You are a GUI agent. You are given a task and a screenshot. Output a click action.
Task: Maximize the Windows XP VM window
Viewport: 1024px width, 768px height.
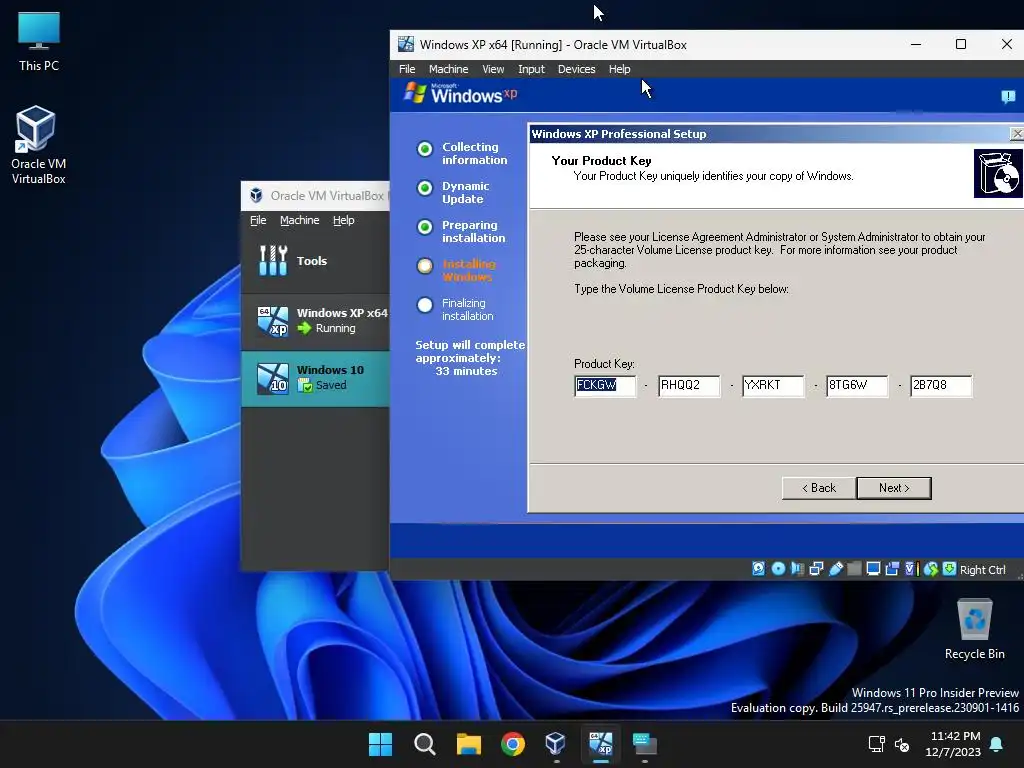coord(961,44)
